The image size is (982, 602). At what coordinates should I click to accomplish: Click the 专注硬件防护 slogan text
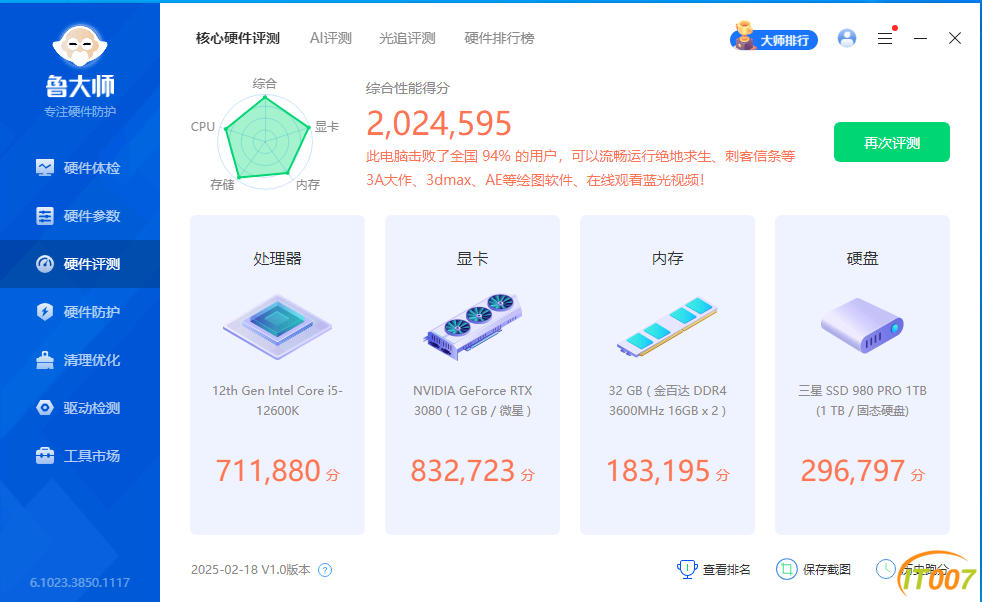coord(80,112)
